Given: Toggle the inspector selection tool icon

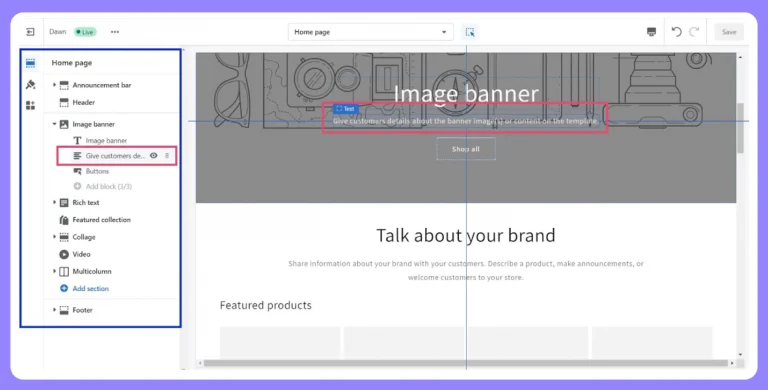Looking at the screenshot, I should (x=470, y=32).
